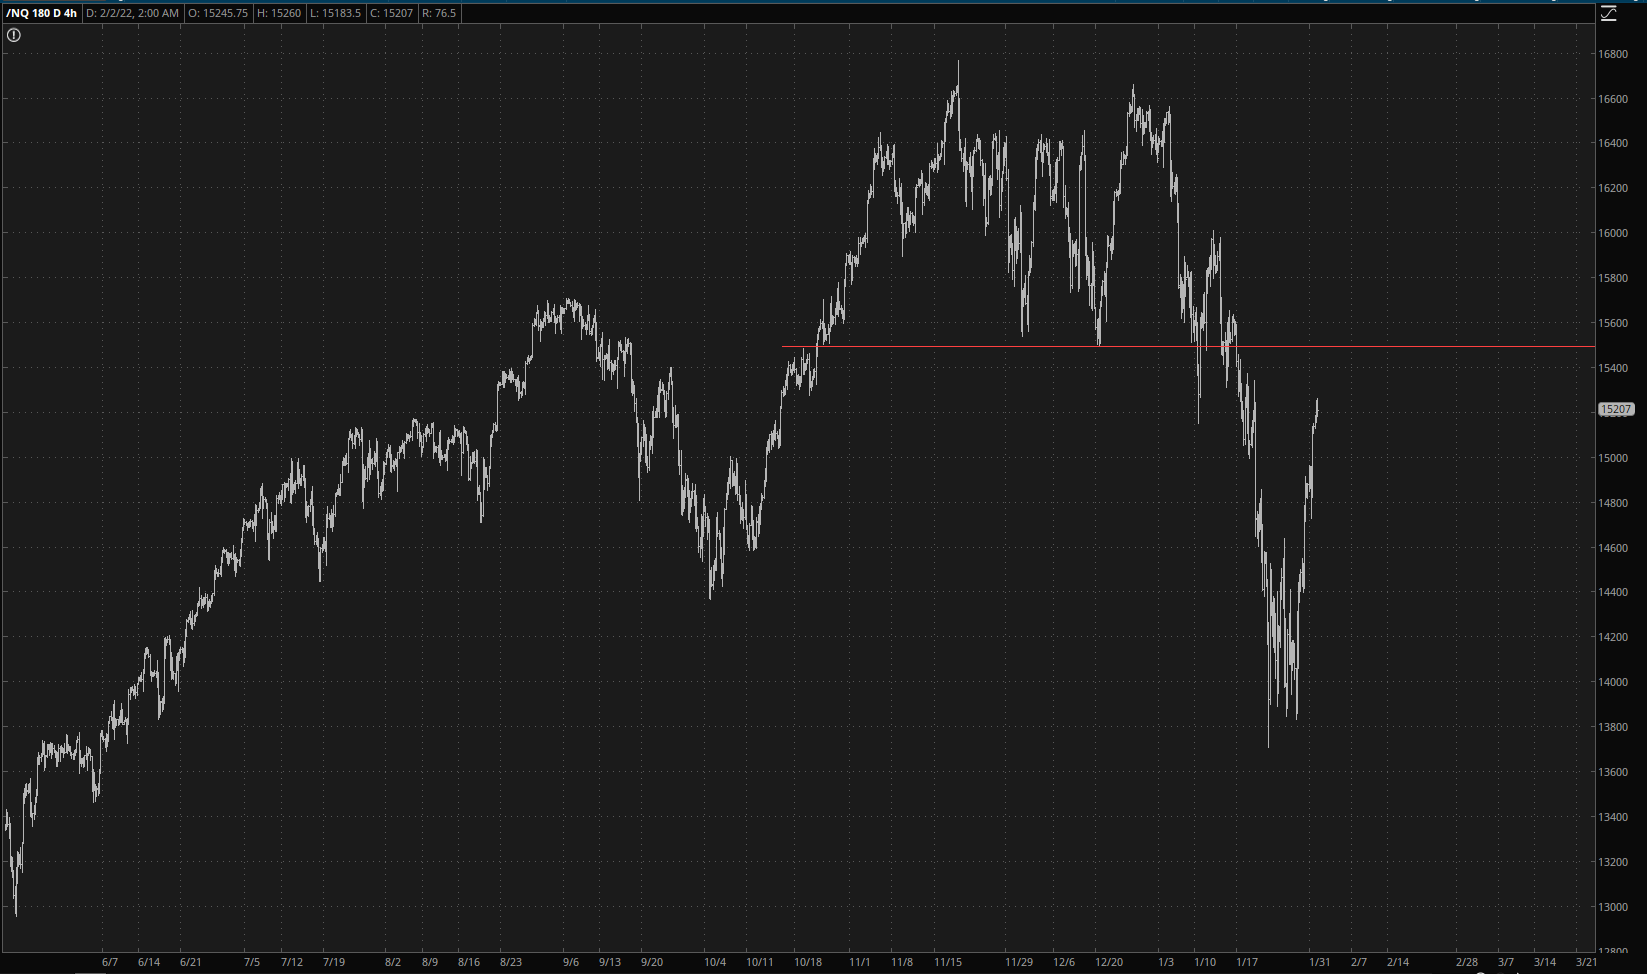Open the price axis scale settings icon
This screenshot has width=1647, height=974.
click(x=1609, y=13)
